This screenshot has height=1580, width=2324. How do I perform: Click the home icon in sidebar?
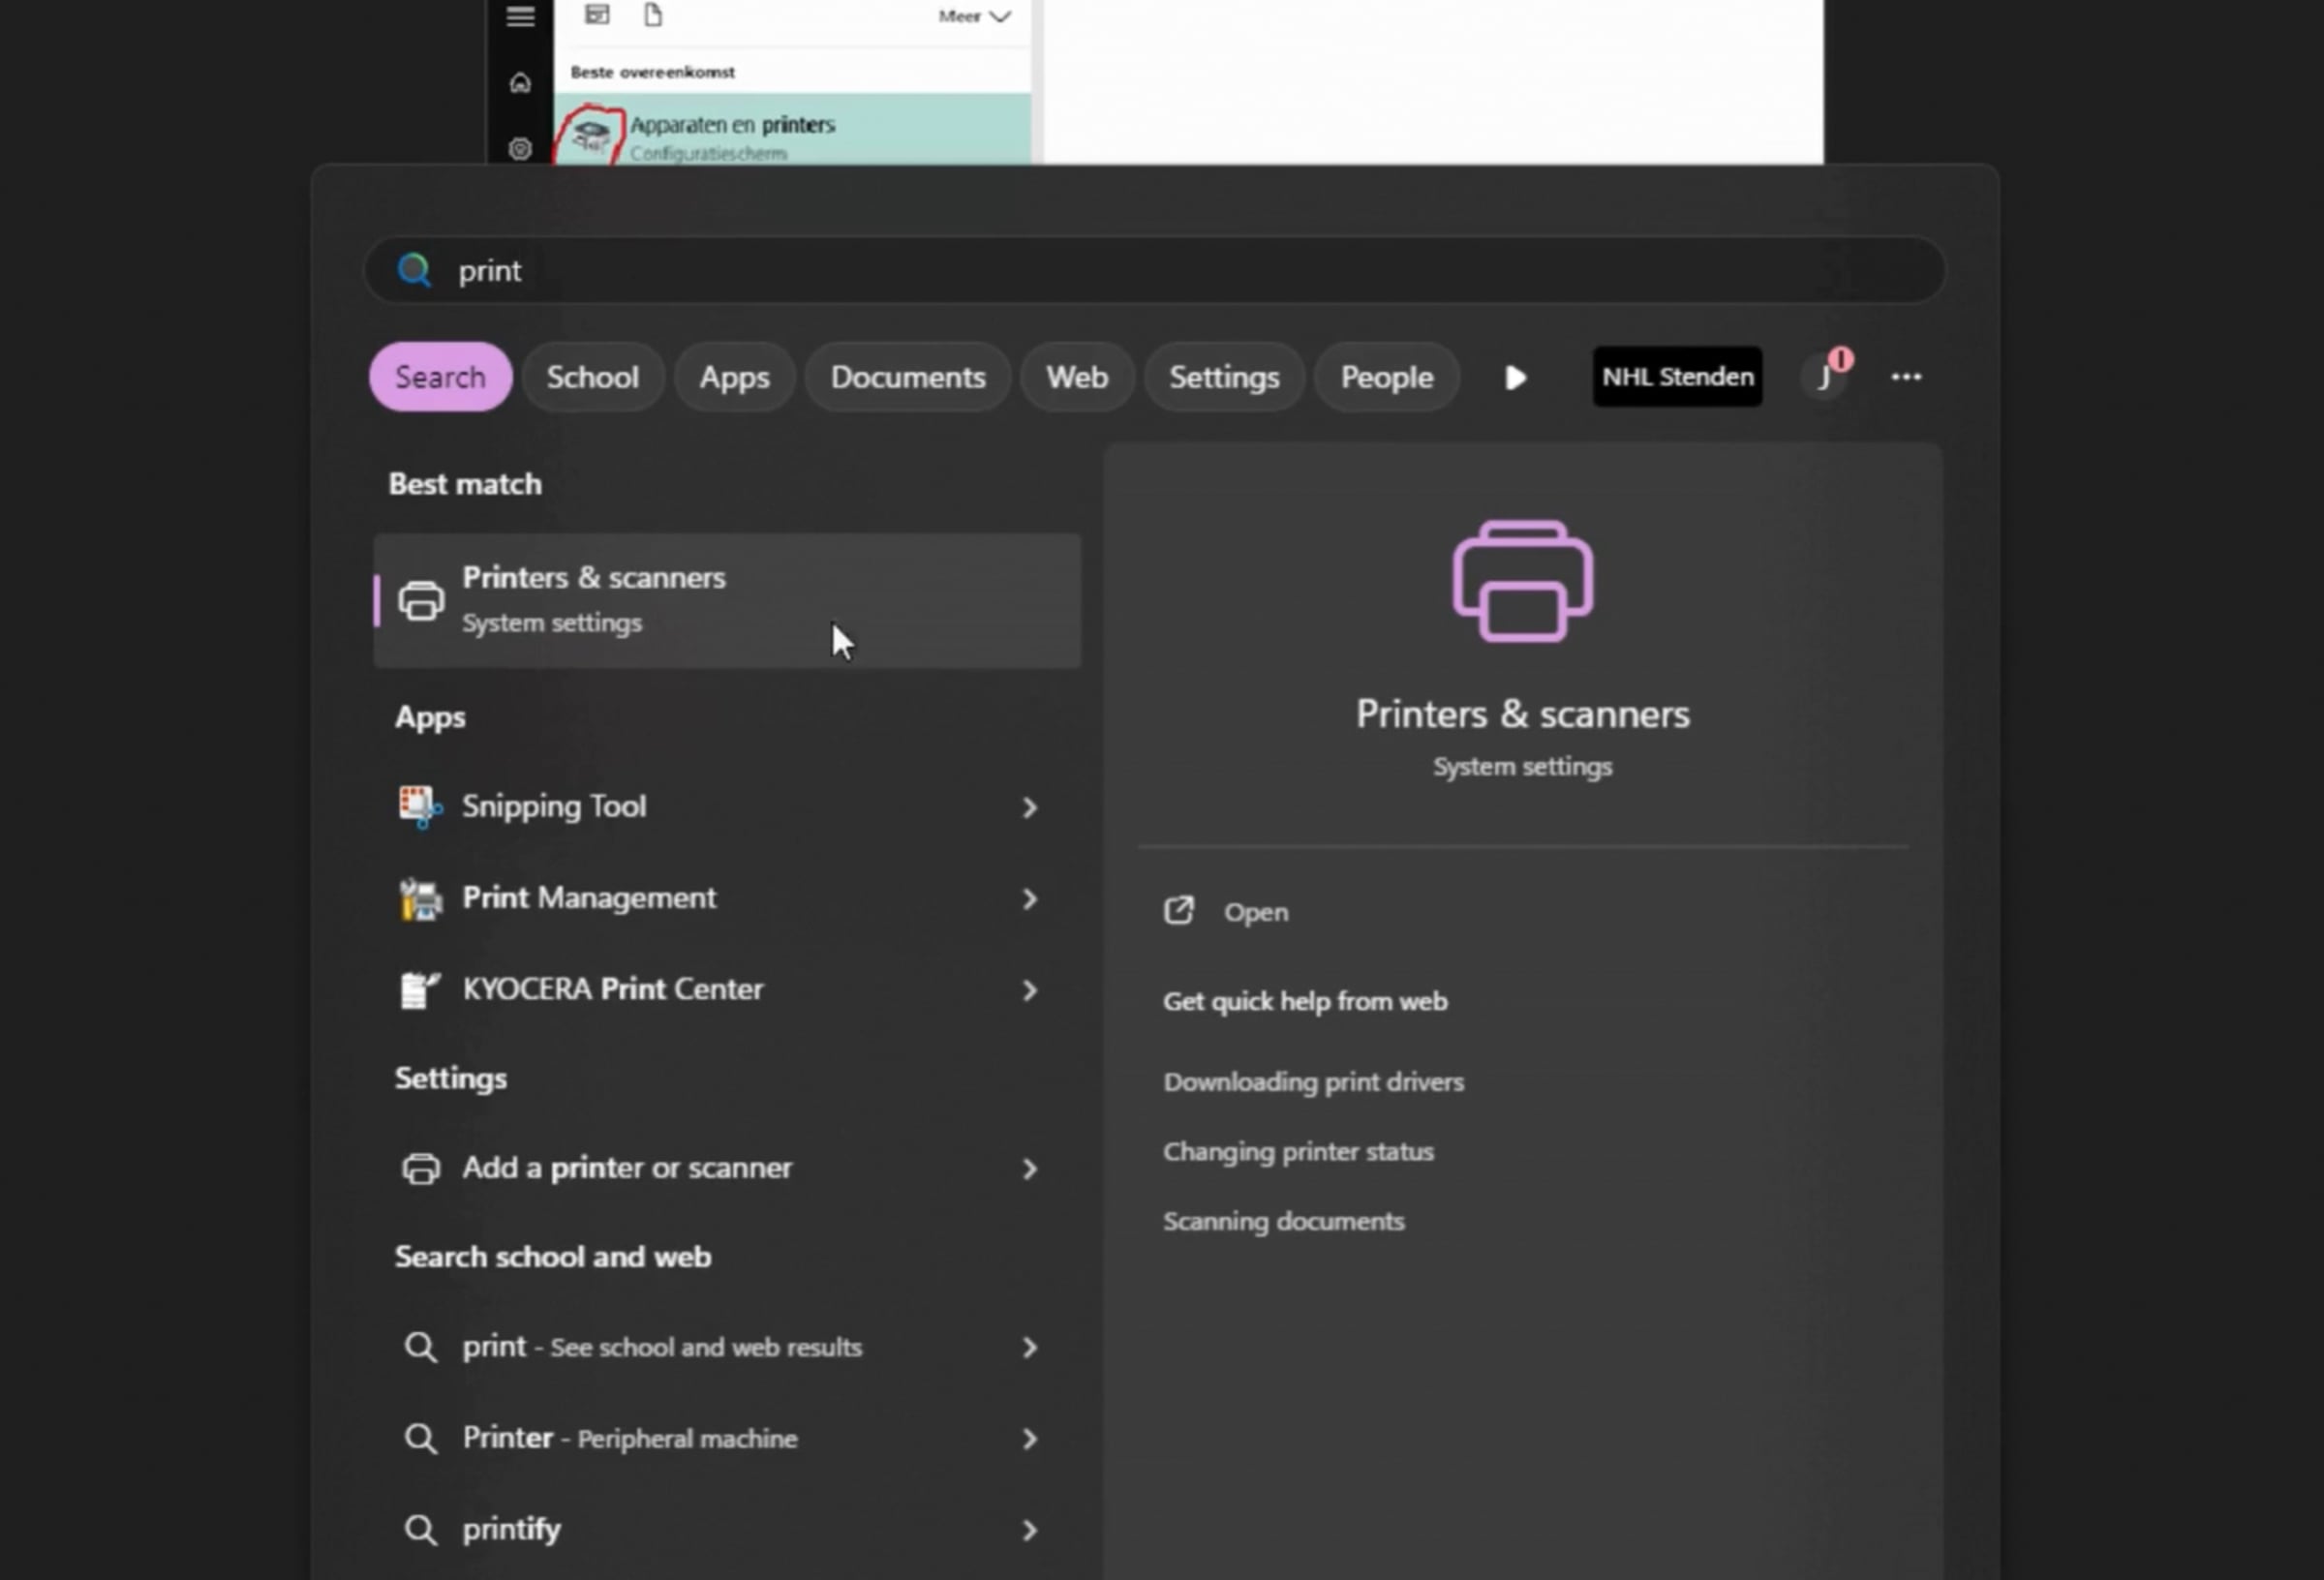[x=520, y=83]
